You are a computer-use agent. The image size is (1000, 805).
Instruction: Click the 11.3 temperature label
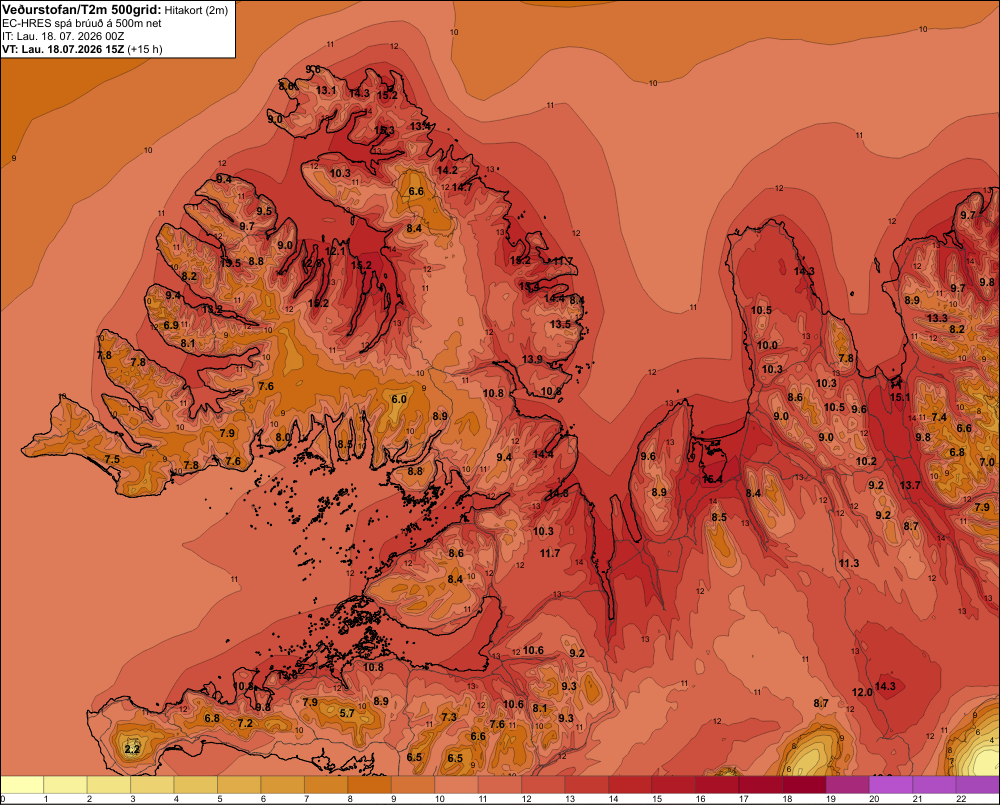(x=849, y=563)
